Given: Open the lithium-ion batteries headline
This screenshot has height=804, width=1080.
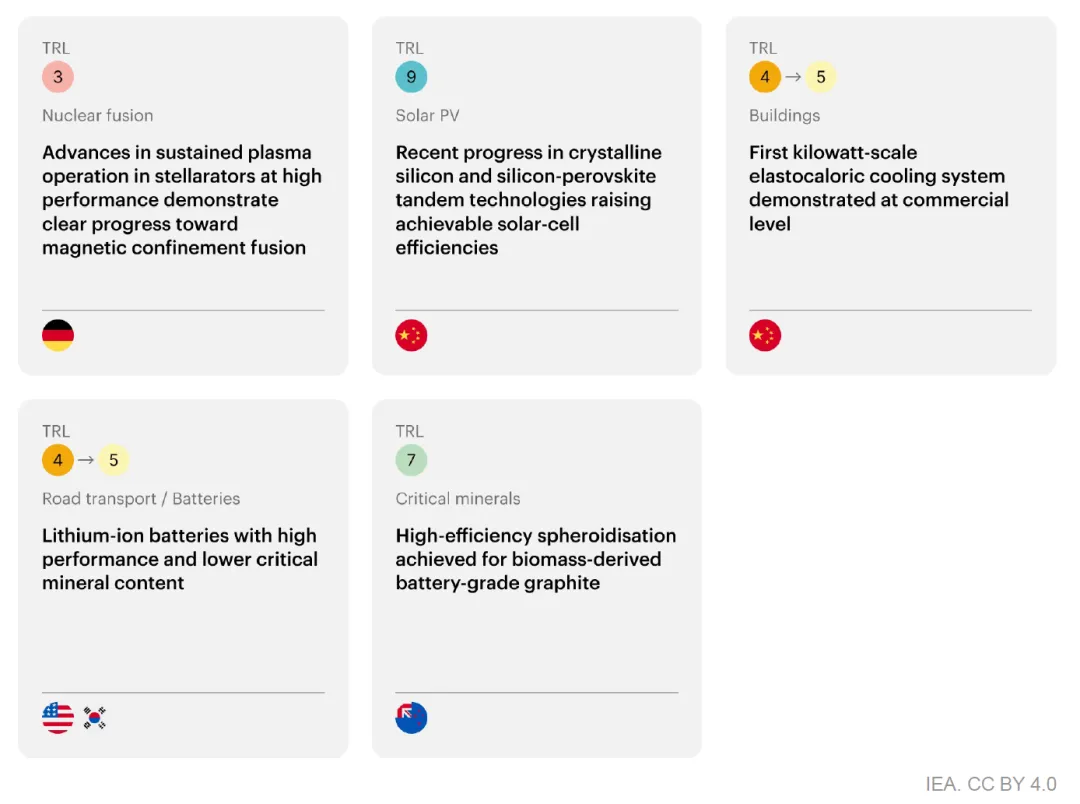Looking at the screenshot, I should 180,559.
